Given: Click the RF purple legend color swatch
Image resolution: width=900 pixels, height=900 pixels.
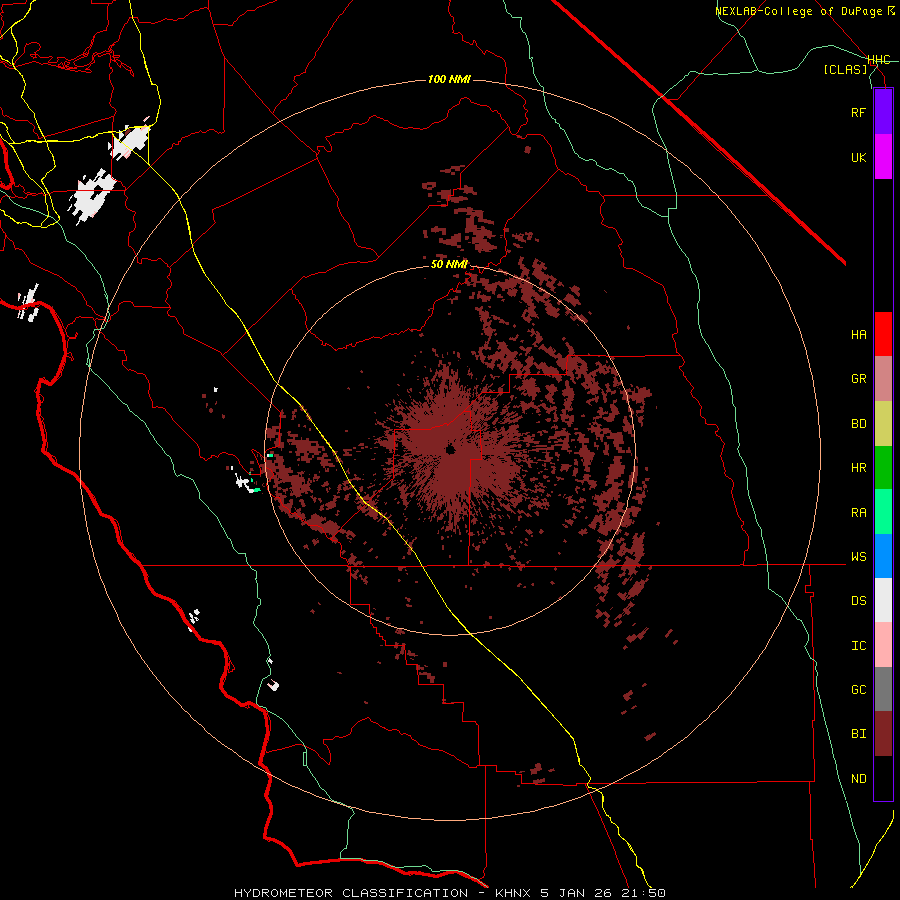Looking at the screenshot, I should tap(883, 112).
